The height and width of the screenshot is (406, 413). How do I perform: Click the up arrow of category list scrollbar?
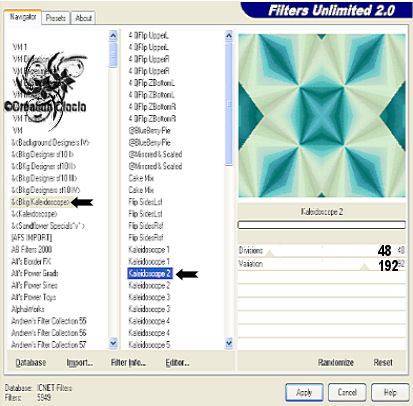tap(113, 36)
